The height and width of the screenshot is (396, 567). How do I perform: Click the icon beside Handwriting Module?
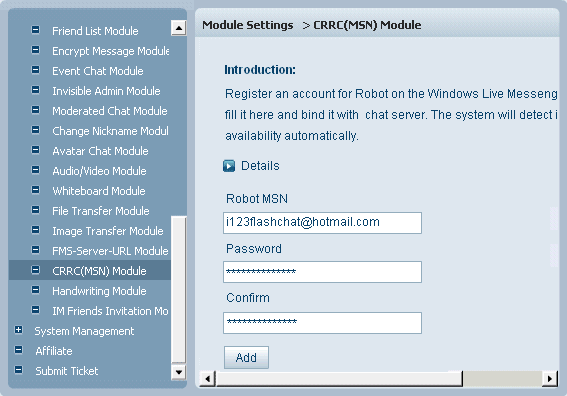(35, 290)
